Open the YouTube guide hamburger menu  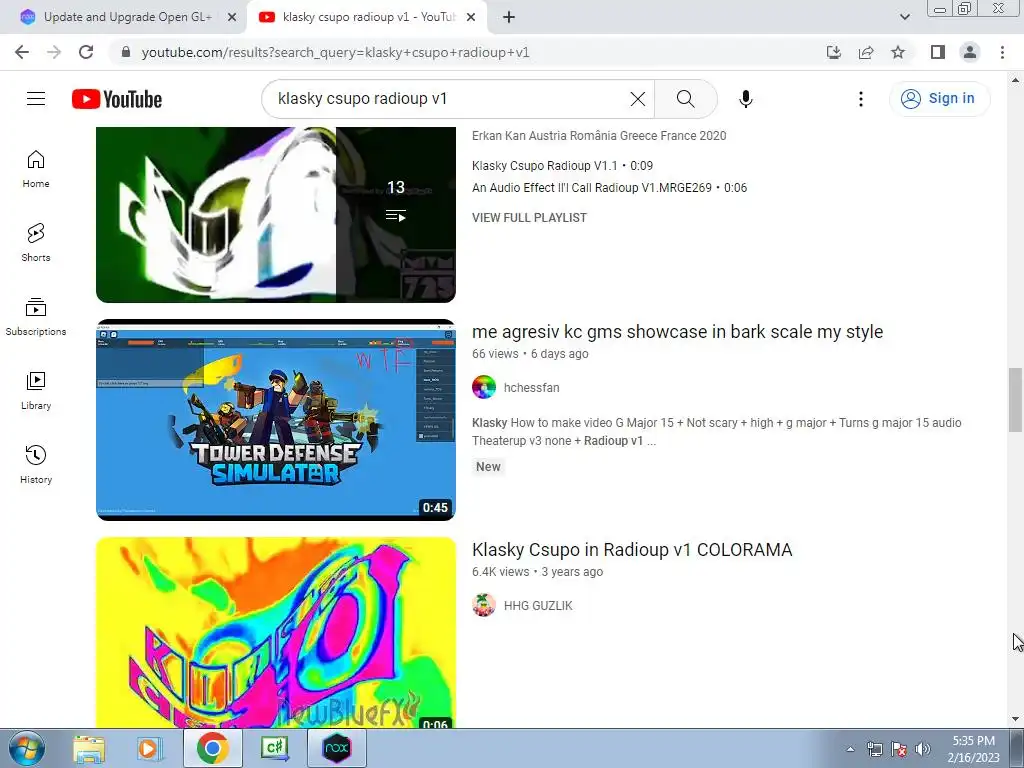pyautogui.click(x=36, y=99)
